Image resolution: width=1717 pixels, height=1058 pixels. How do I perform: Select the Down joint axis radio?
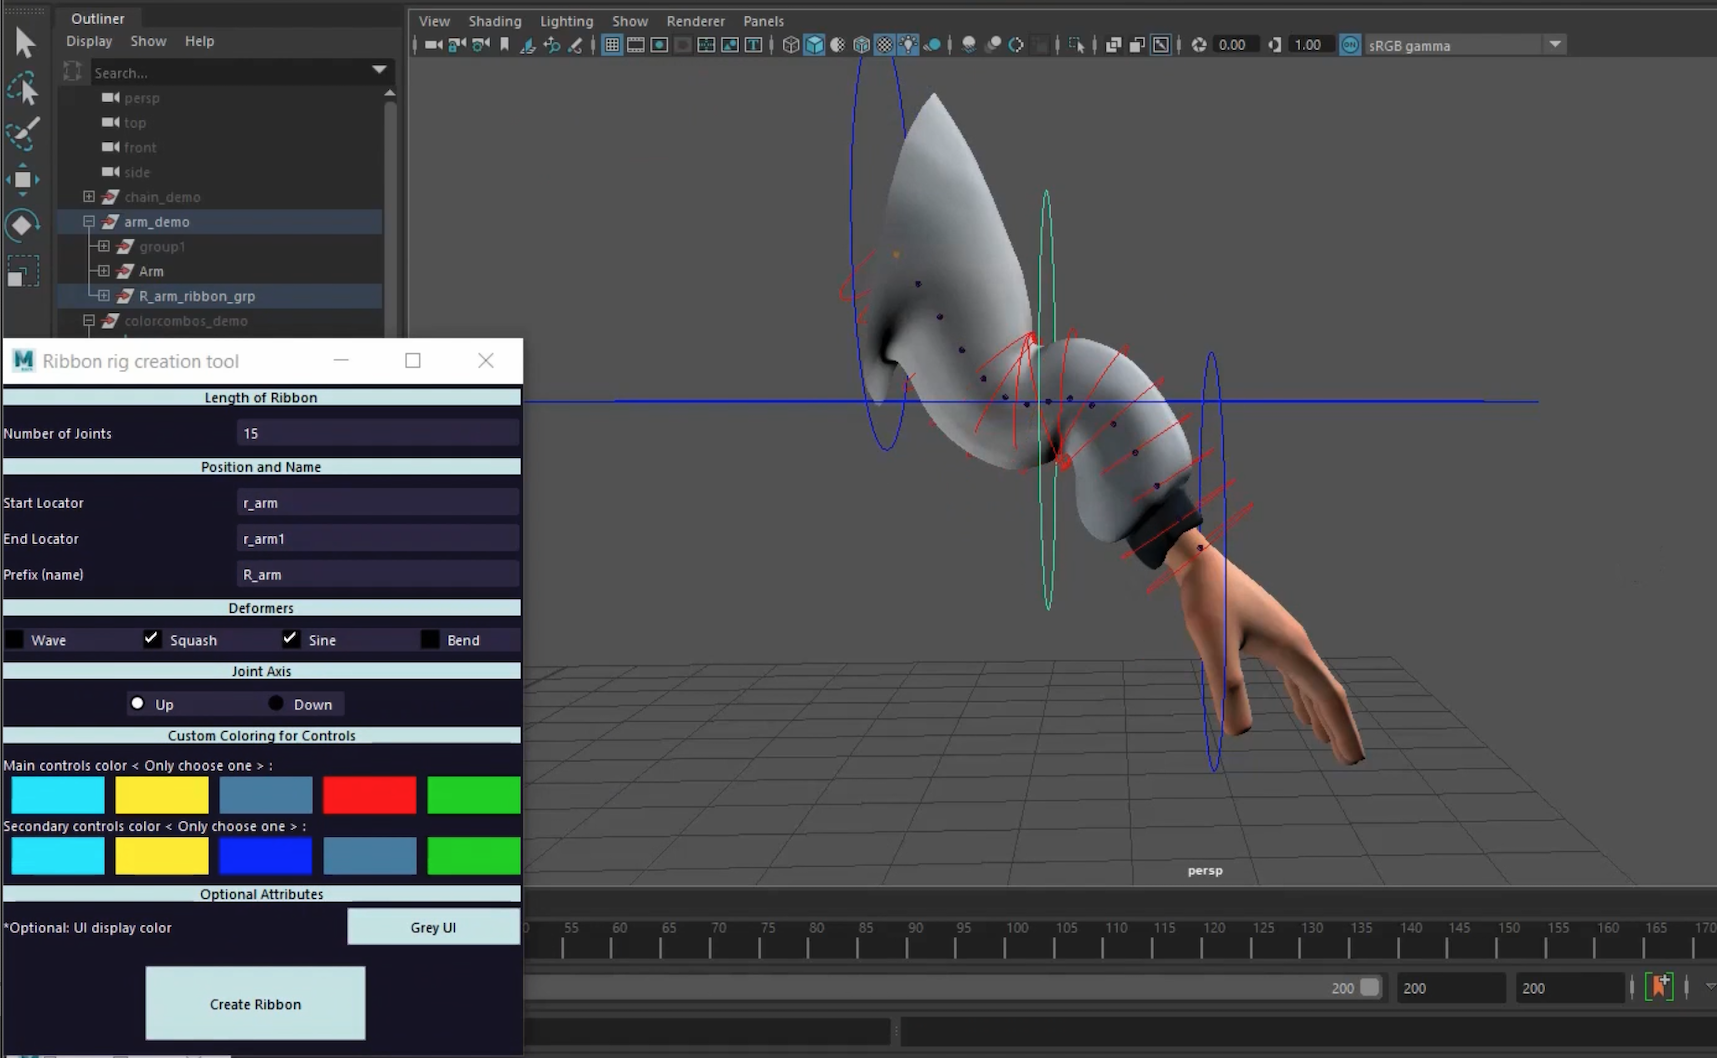(276, 703)
